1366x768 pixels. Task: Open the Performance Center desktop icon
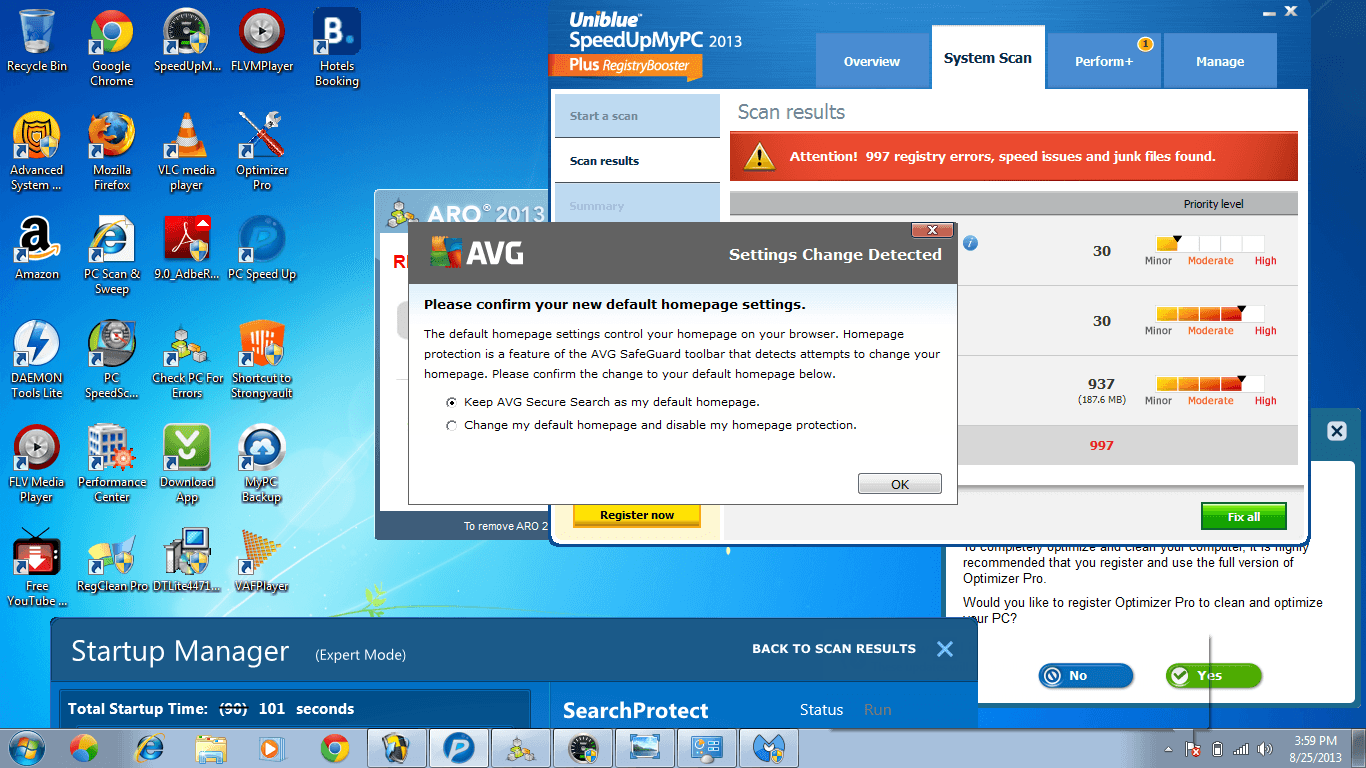[111, 464]
